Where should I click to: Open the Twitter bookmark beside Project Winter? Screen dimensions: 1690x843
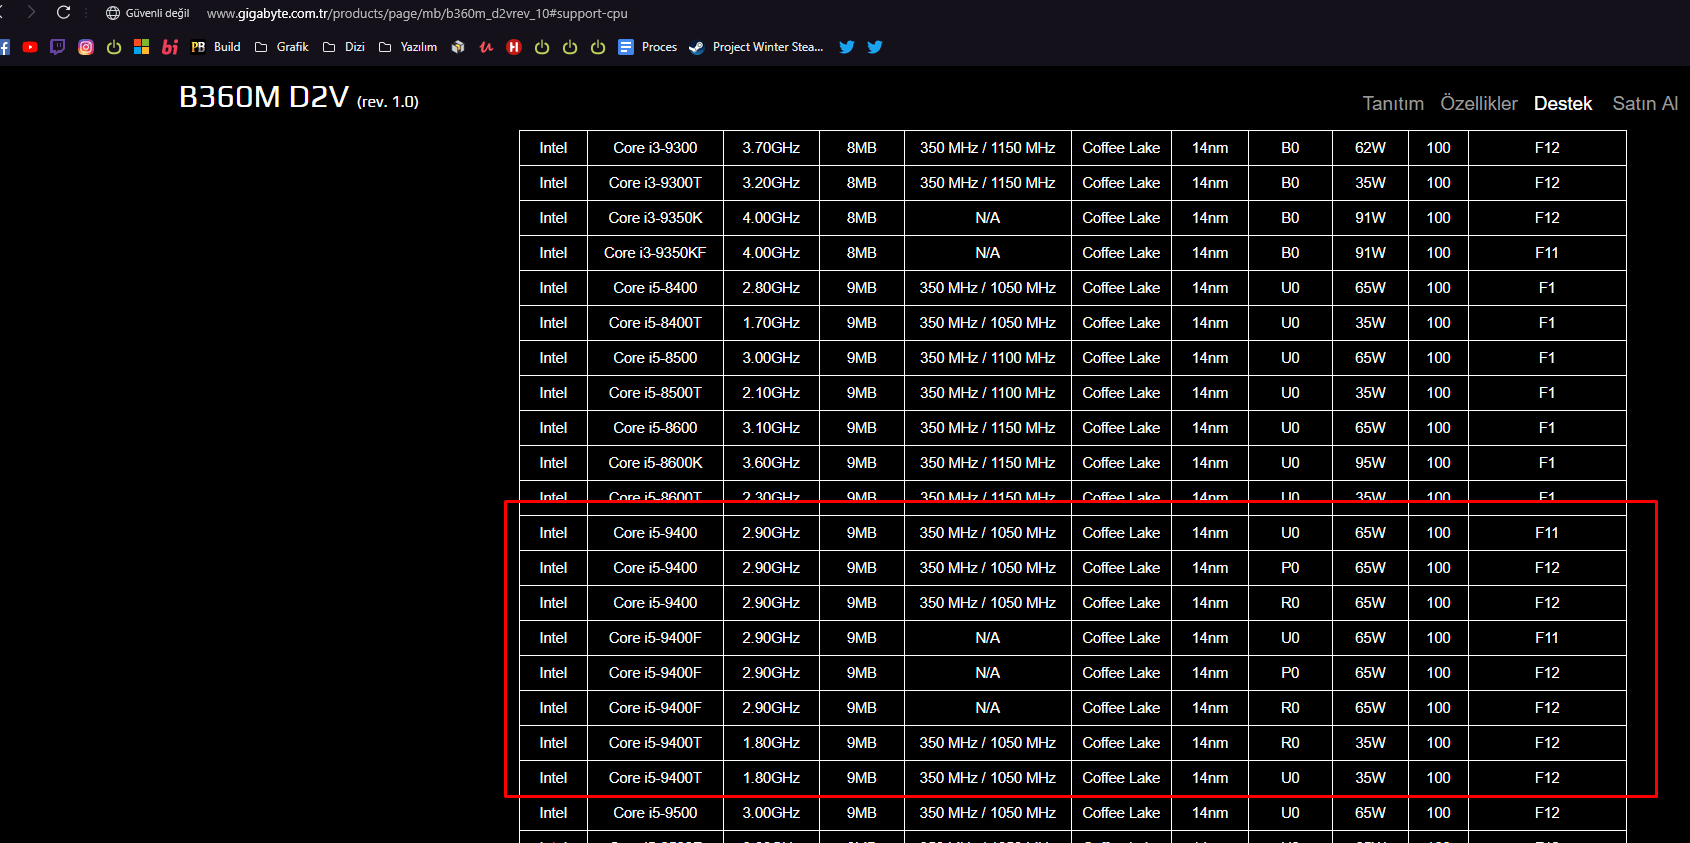[x=847, y=47]
